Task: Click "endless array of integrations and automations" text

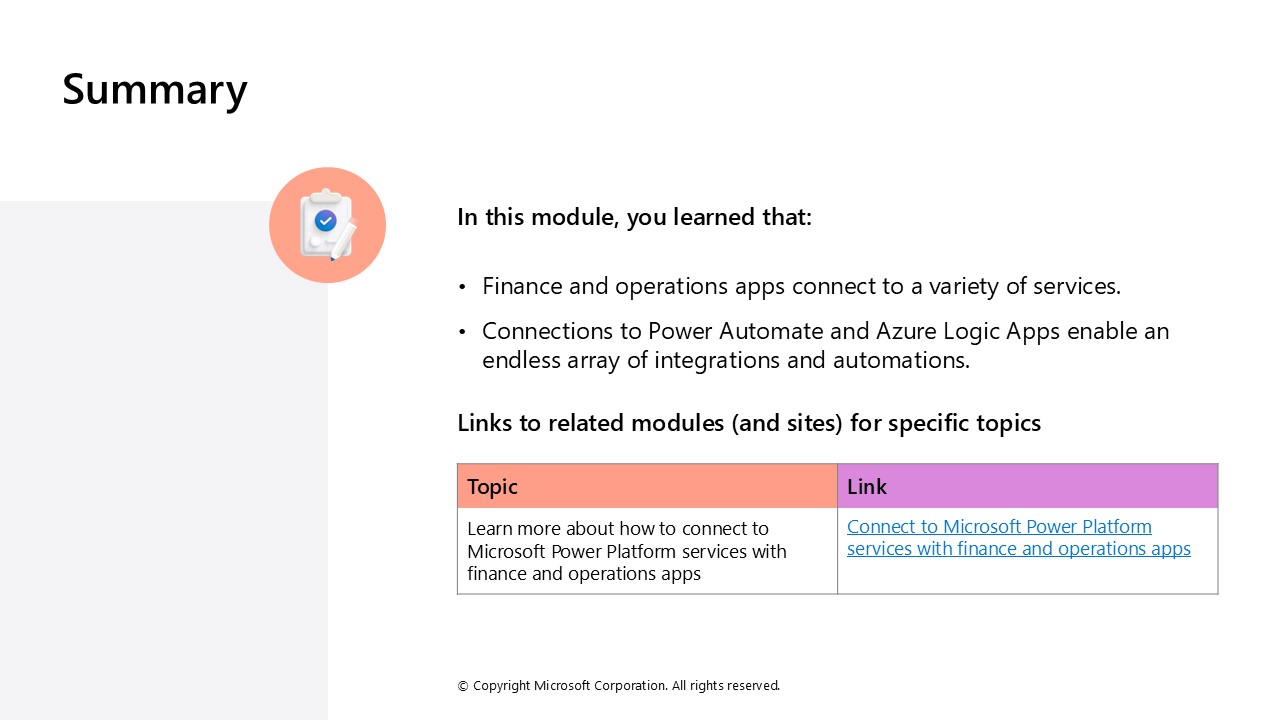Action: pyautogui.click(x=726, y=360)
